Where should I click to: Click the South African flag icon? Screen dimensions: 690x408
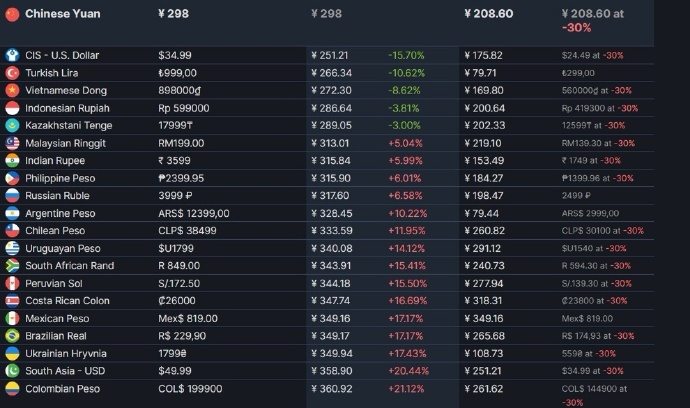coord(12,265)
